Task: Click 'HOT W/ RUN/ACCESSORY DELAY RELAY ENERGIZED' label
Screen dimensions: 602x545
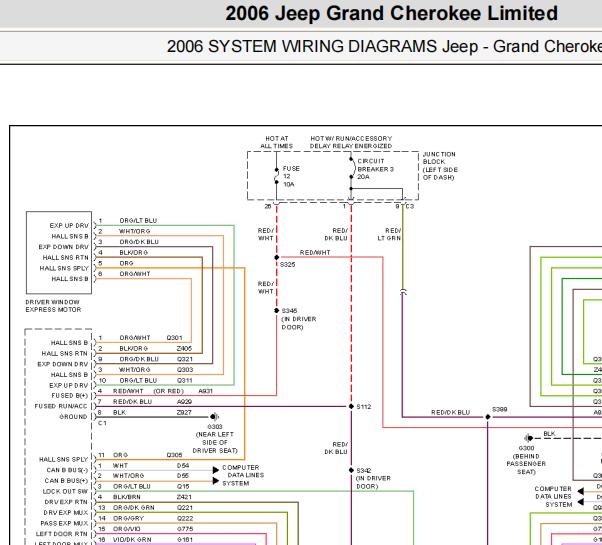Action: (351, 142)
